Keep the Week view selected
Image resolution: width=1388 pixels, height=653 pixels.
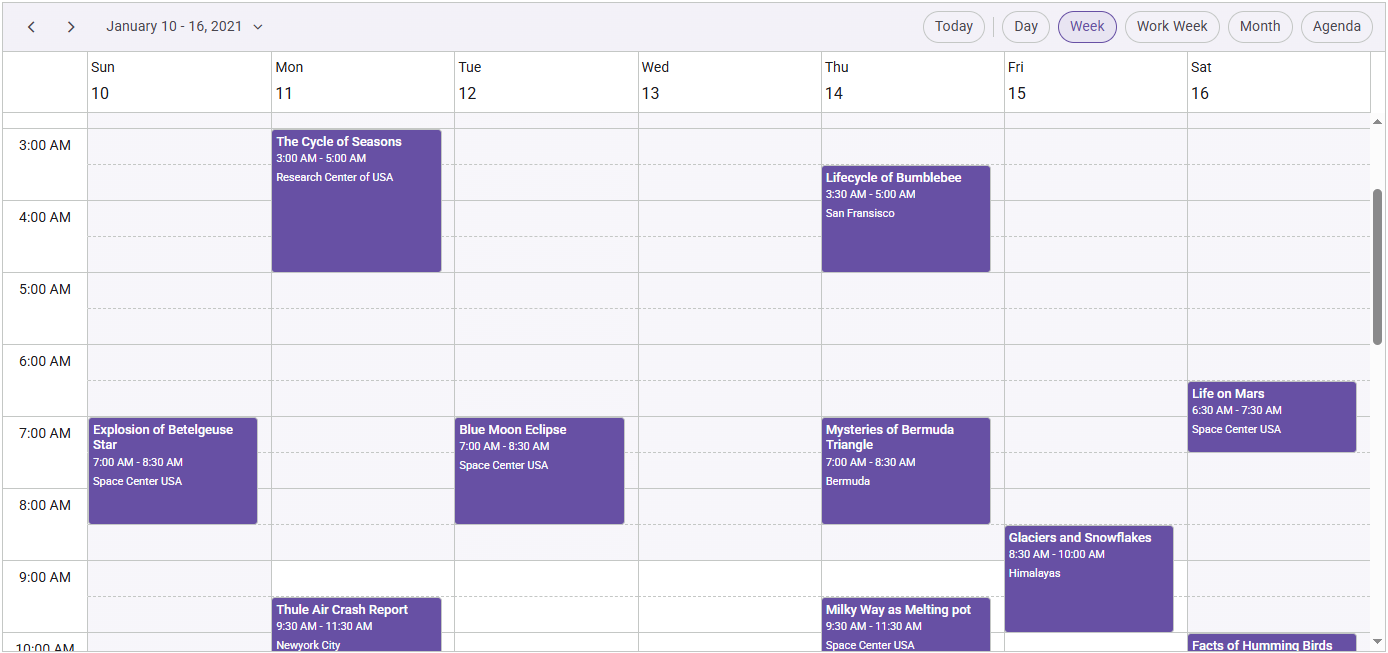click(x=1087, y=26)
